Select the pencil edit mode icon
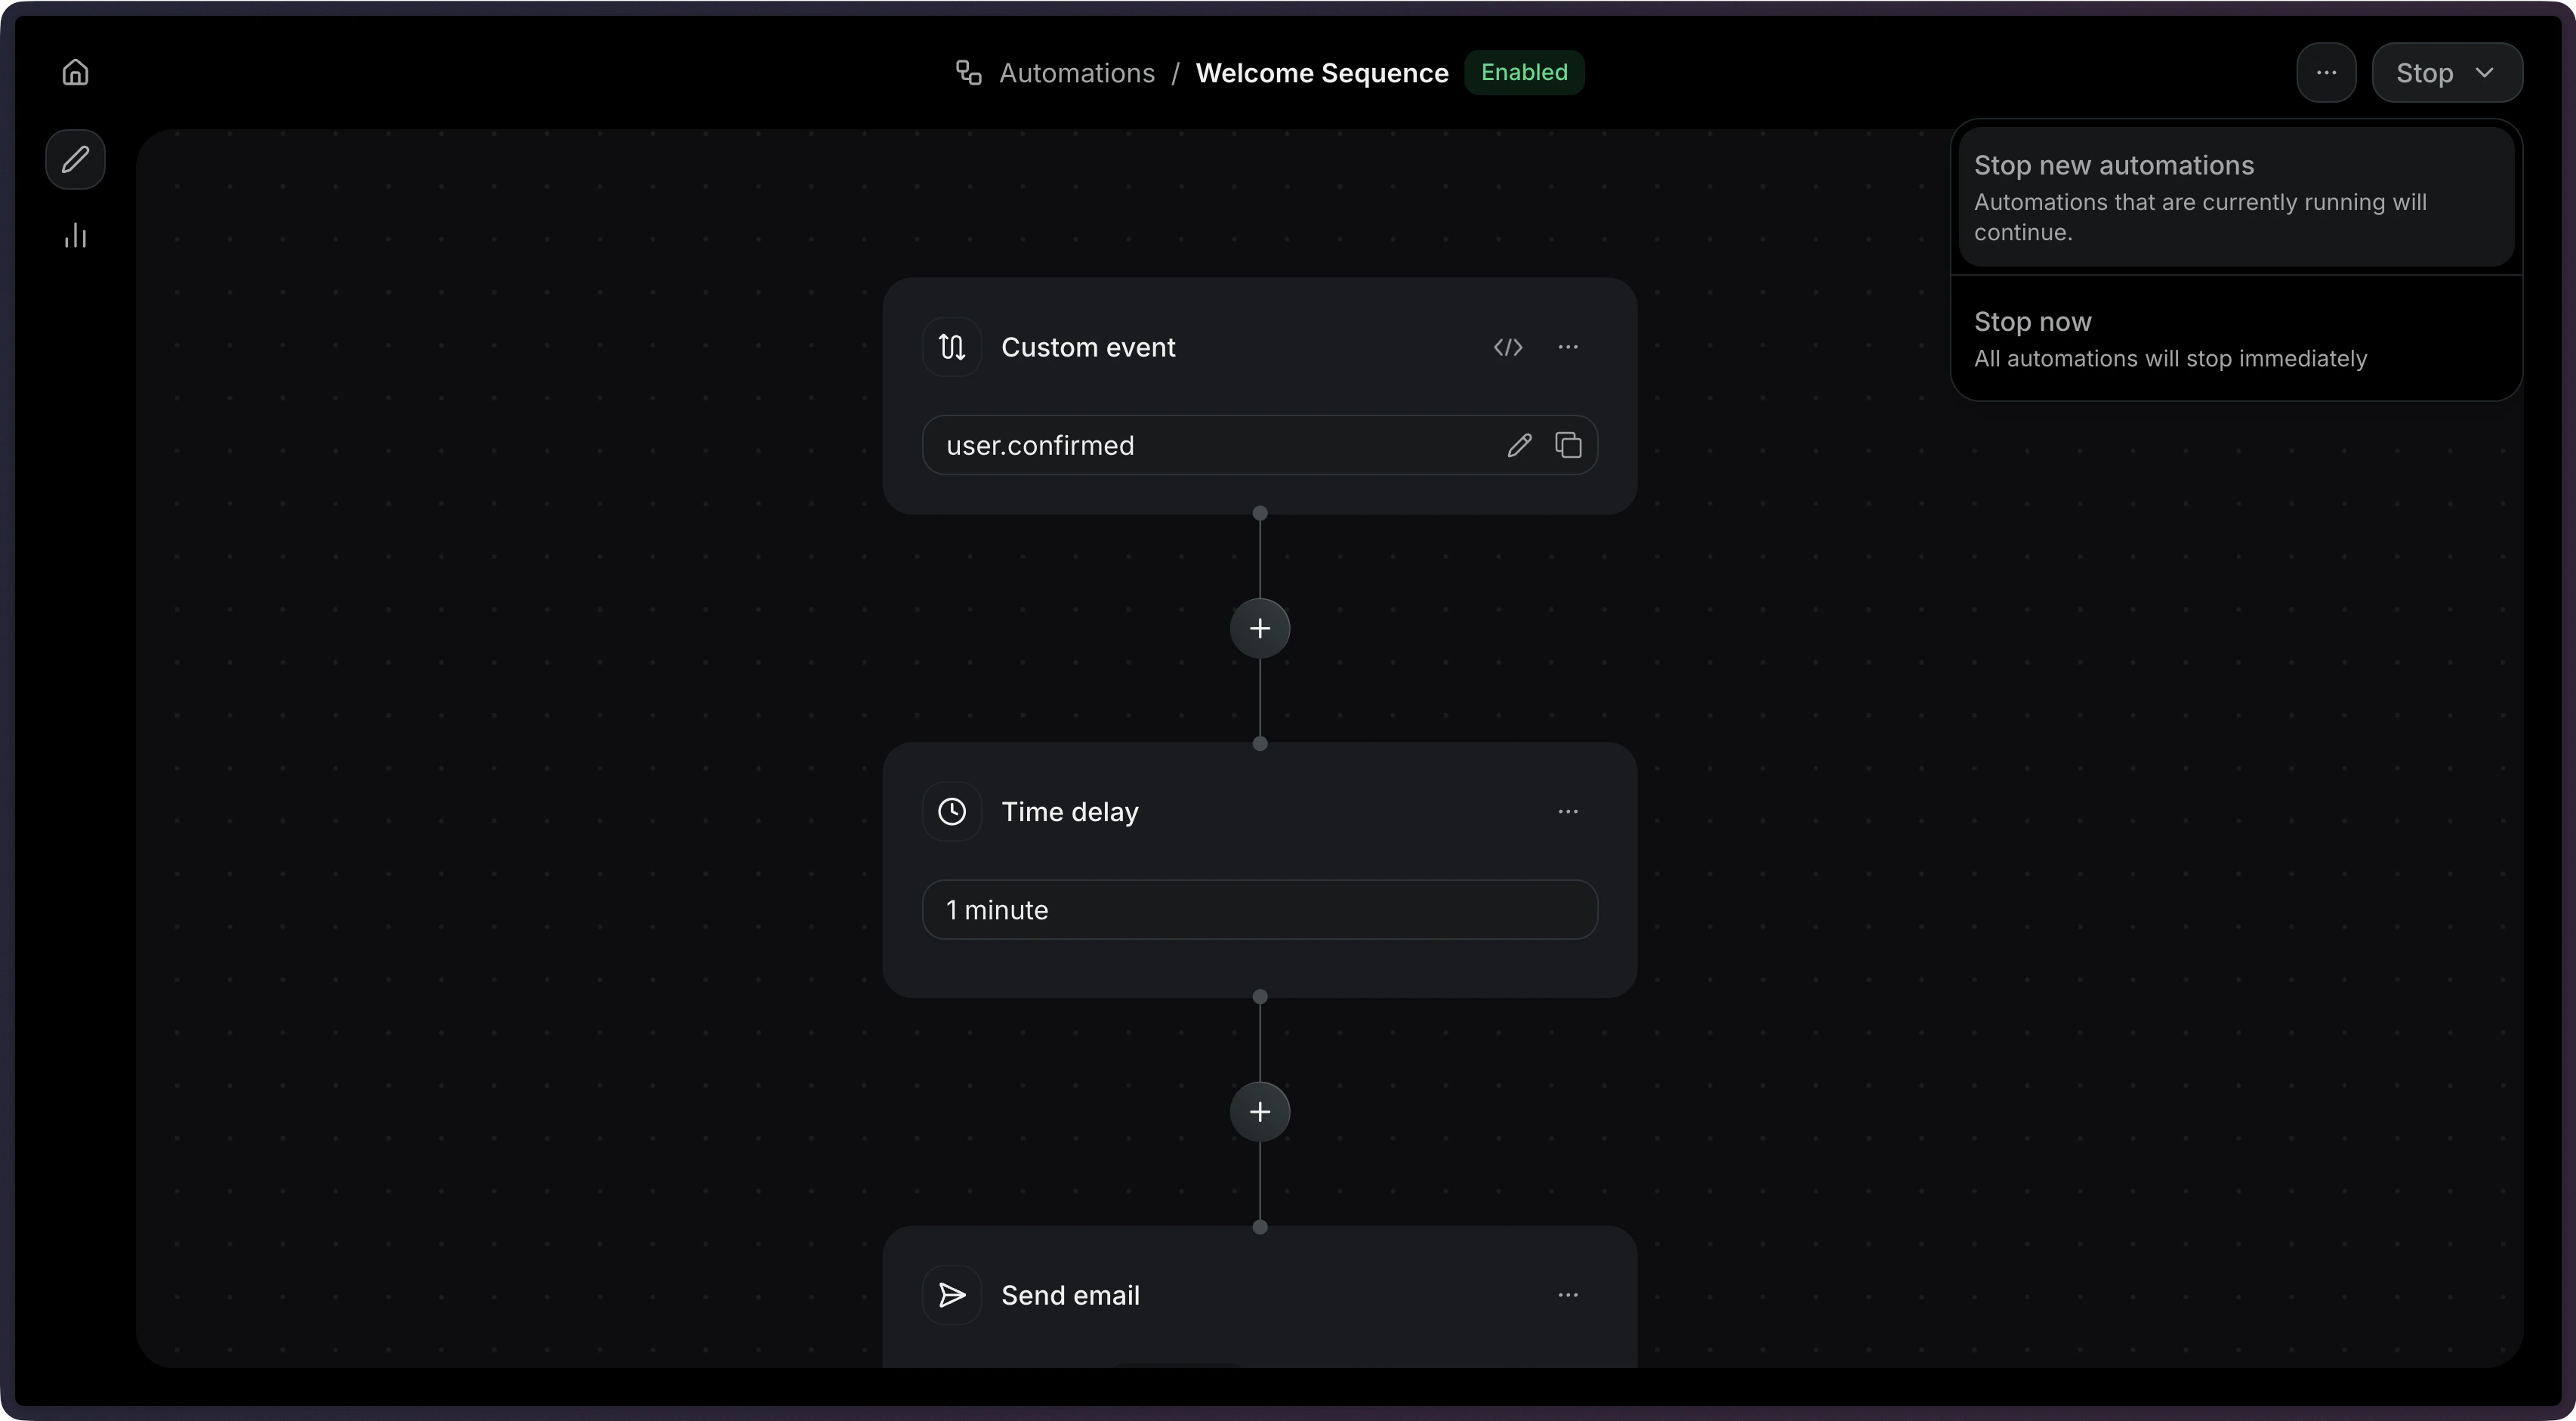Viewport: 2576px width, 1421px height. point(75,160)
